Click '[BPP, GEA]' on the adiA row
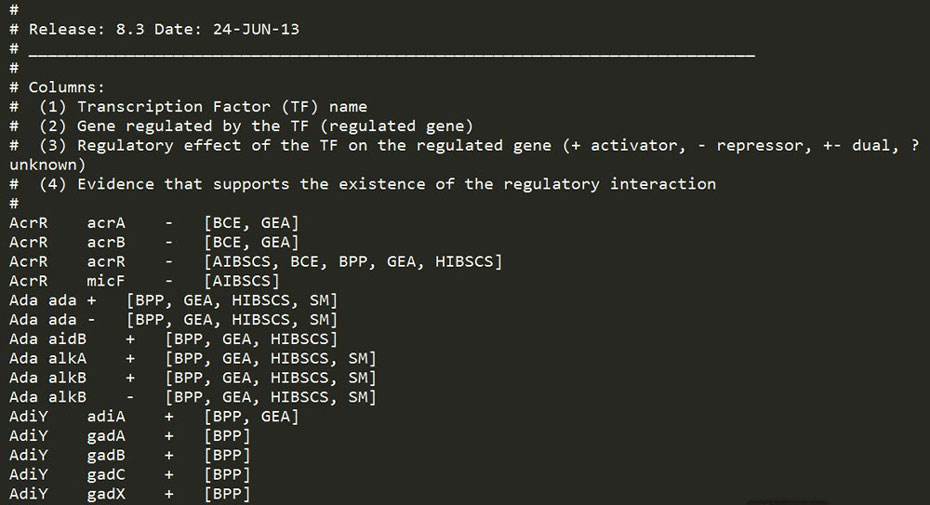The image size is (930, 505). 251,417
